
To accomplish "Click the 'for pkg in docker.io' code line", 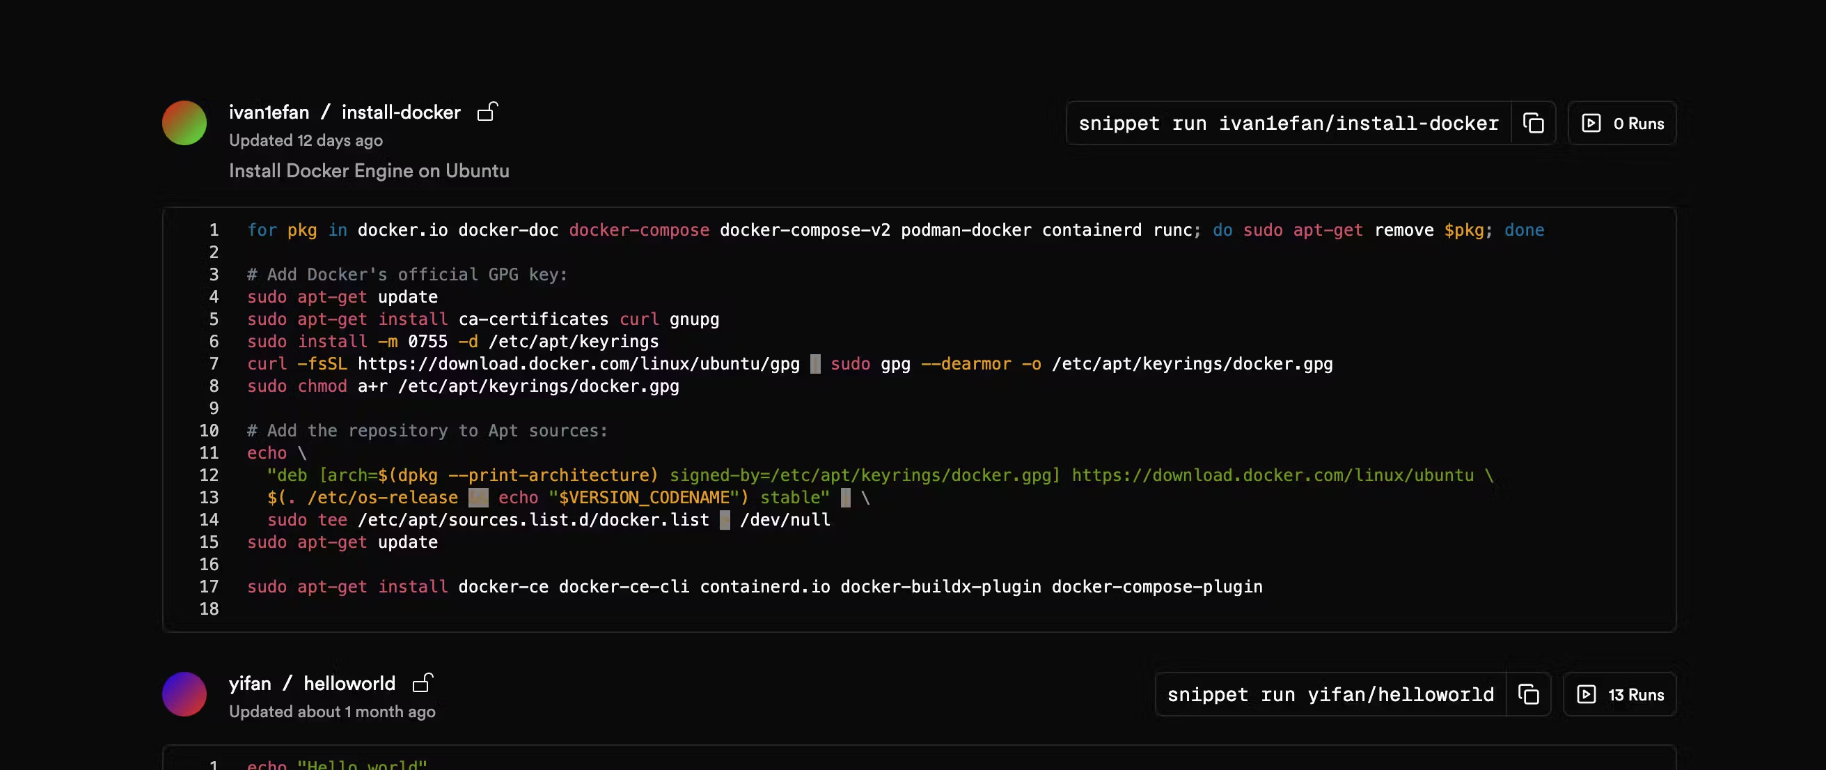I will point(896,230).
